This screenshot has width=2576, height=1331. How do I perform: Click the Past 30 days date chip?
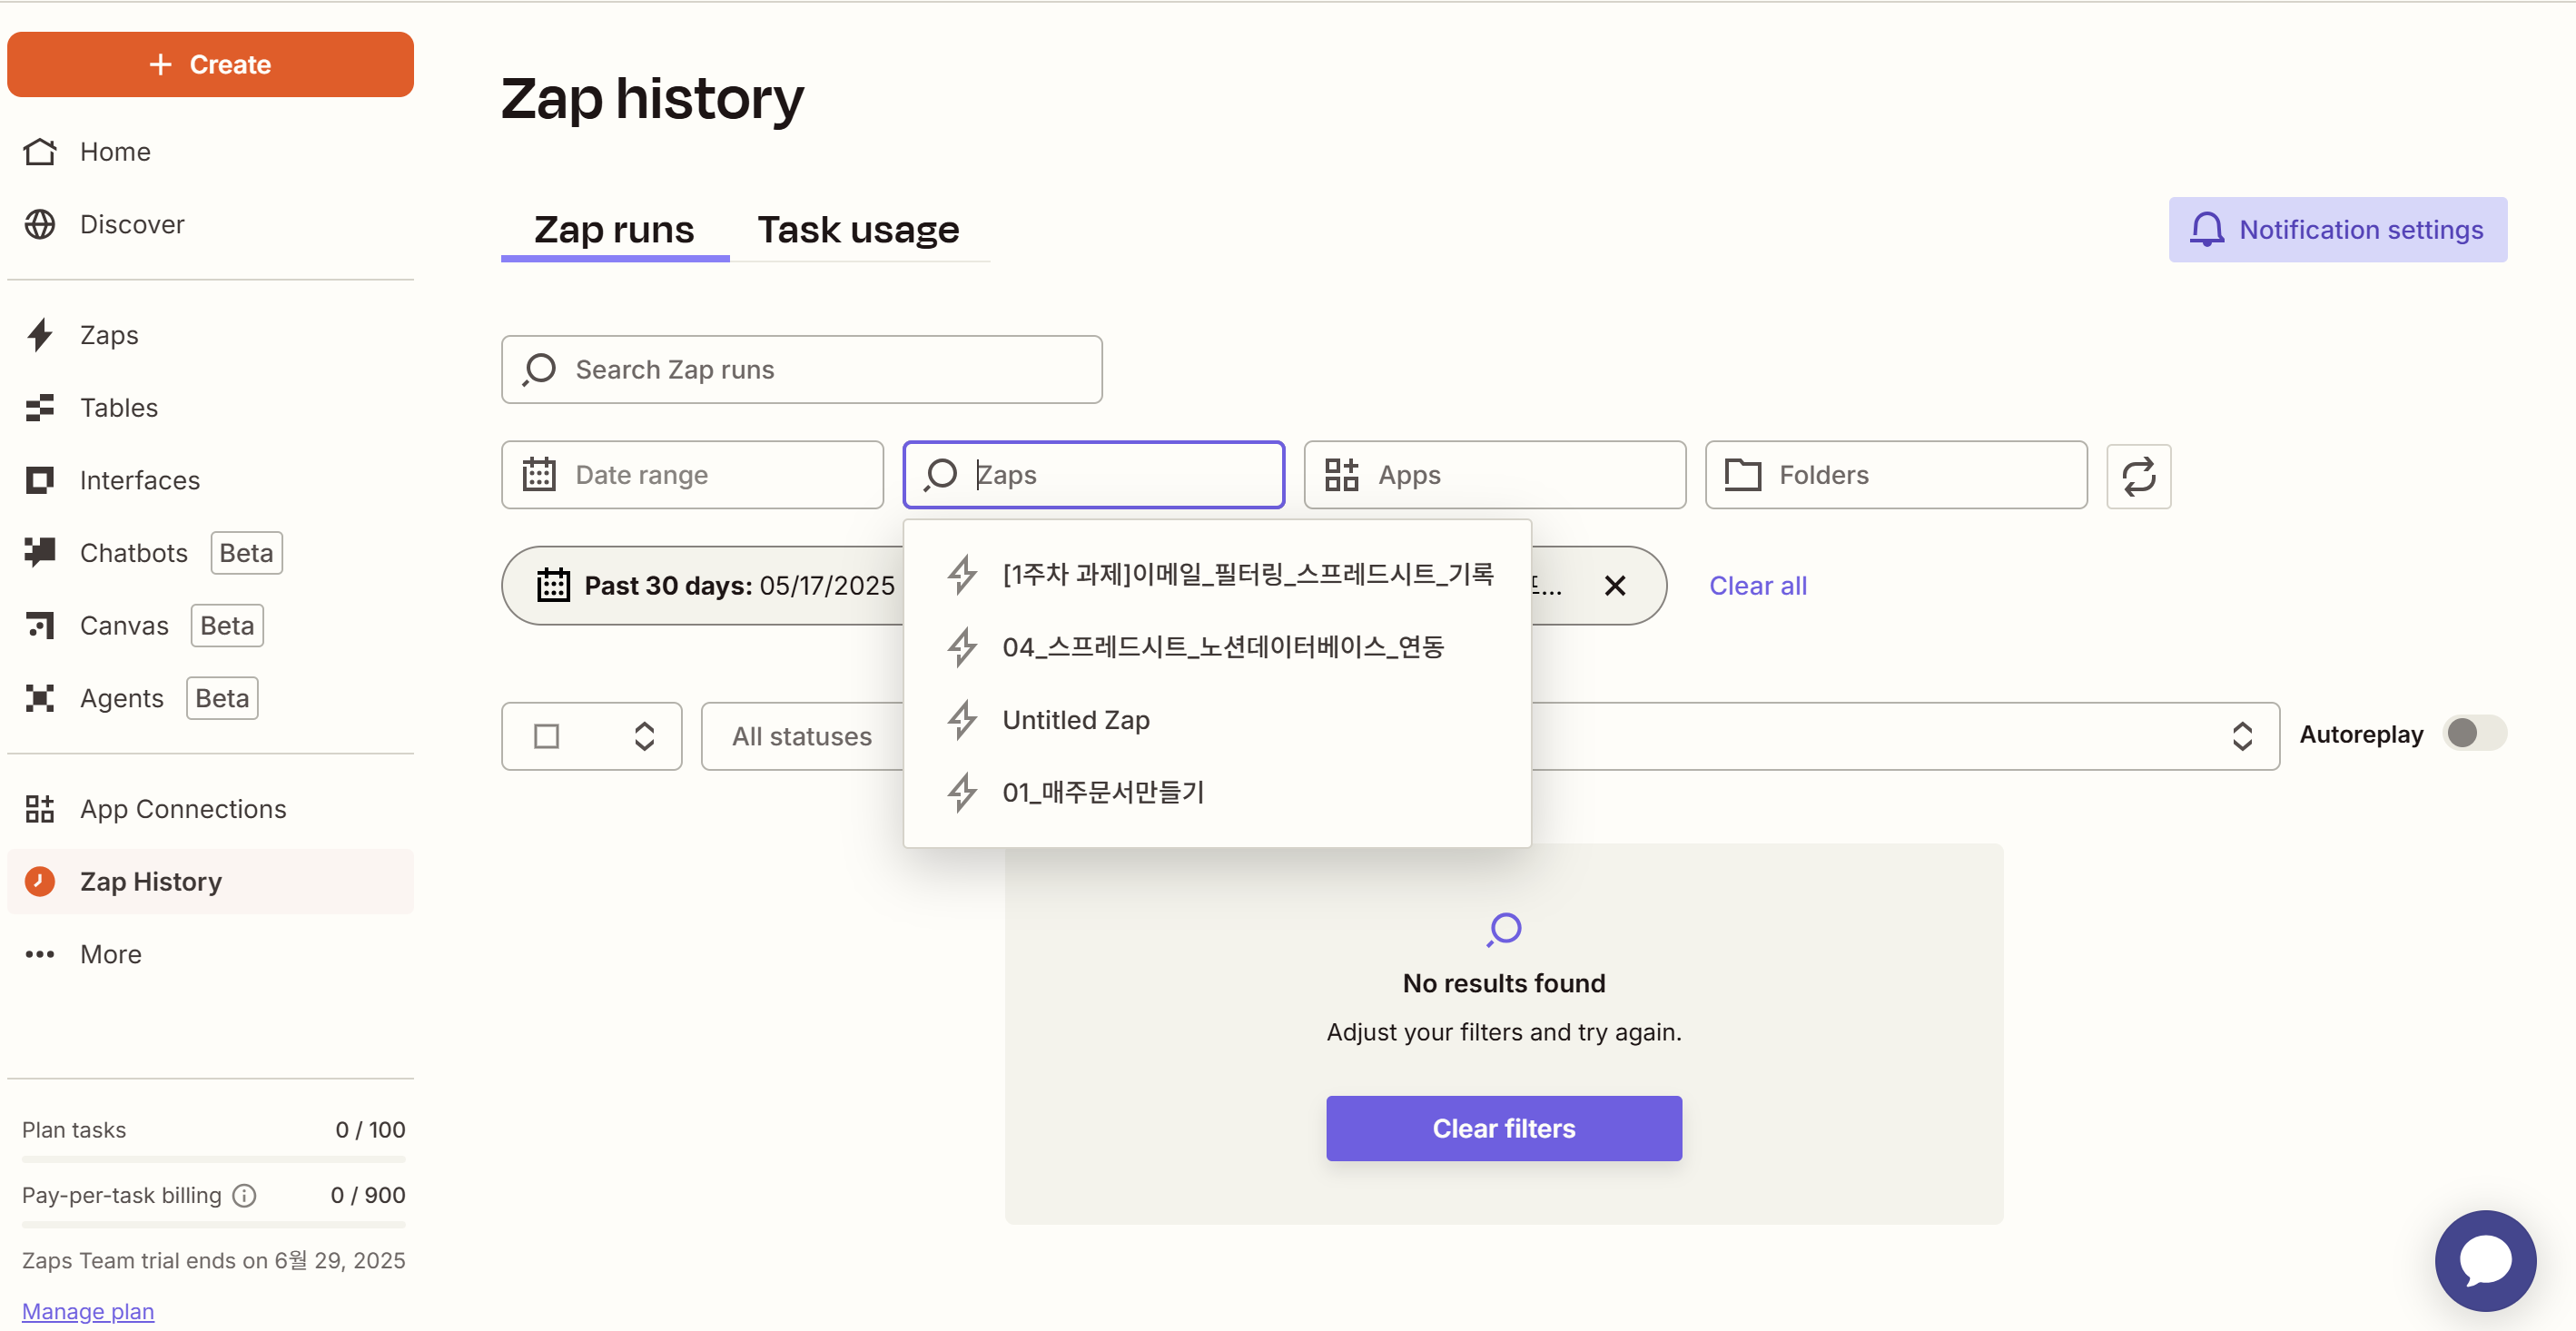703,586
